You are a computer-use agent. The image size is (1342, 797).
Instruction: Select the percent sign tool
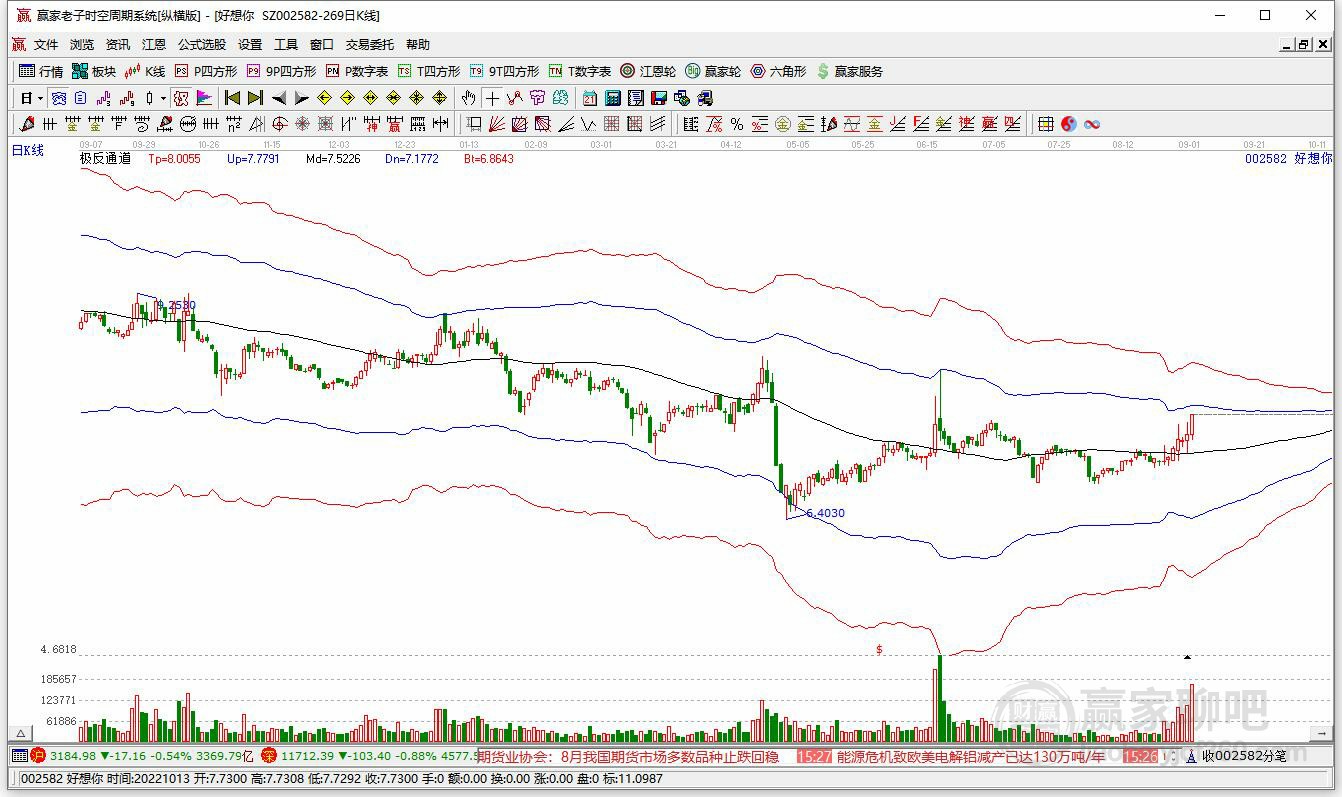[x=737, y=124]
